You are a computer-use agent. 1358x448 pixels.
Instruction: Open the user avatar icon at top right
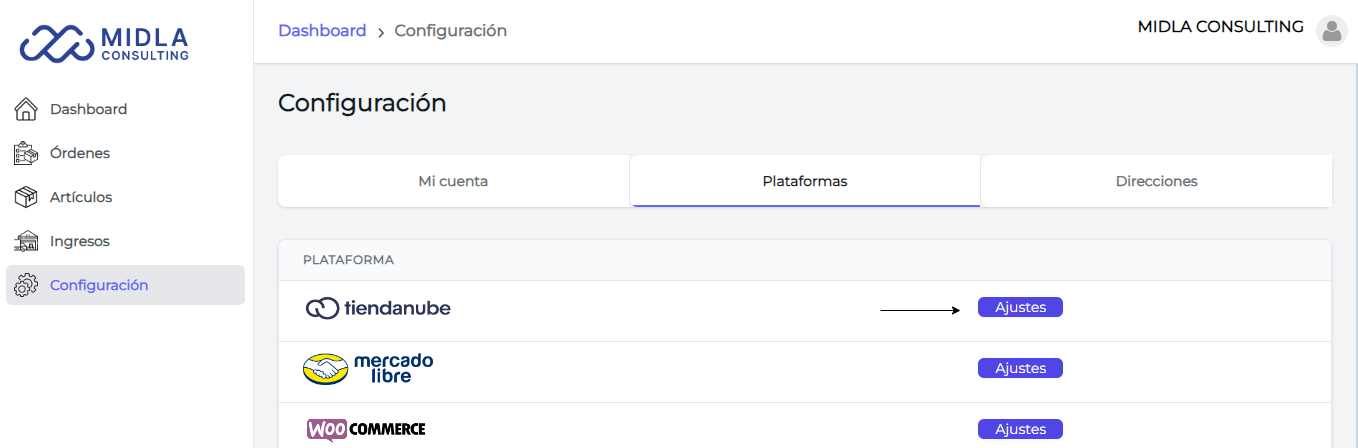1331,31
